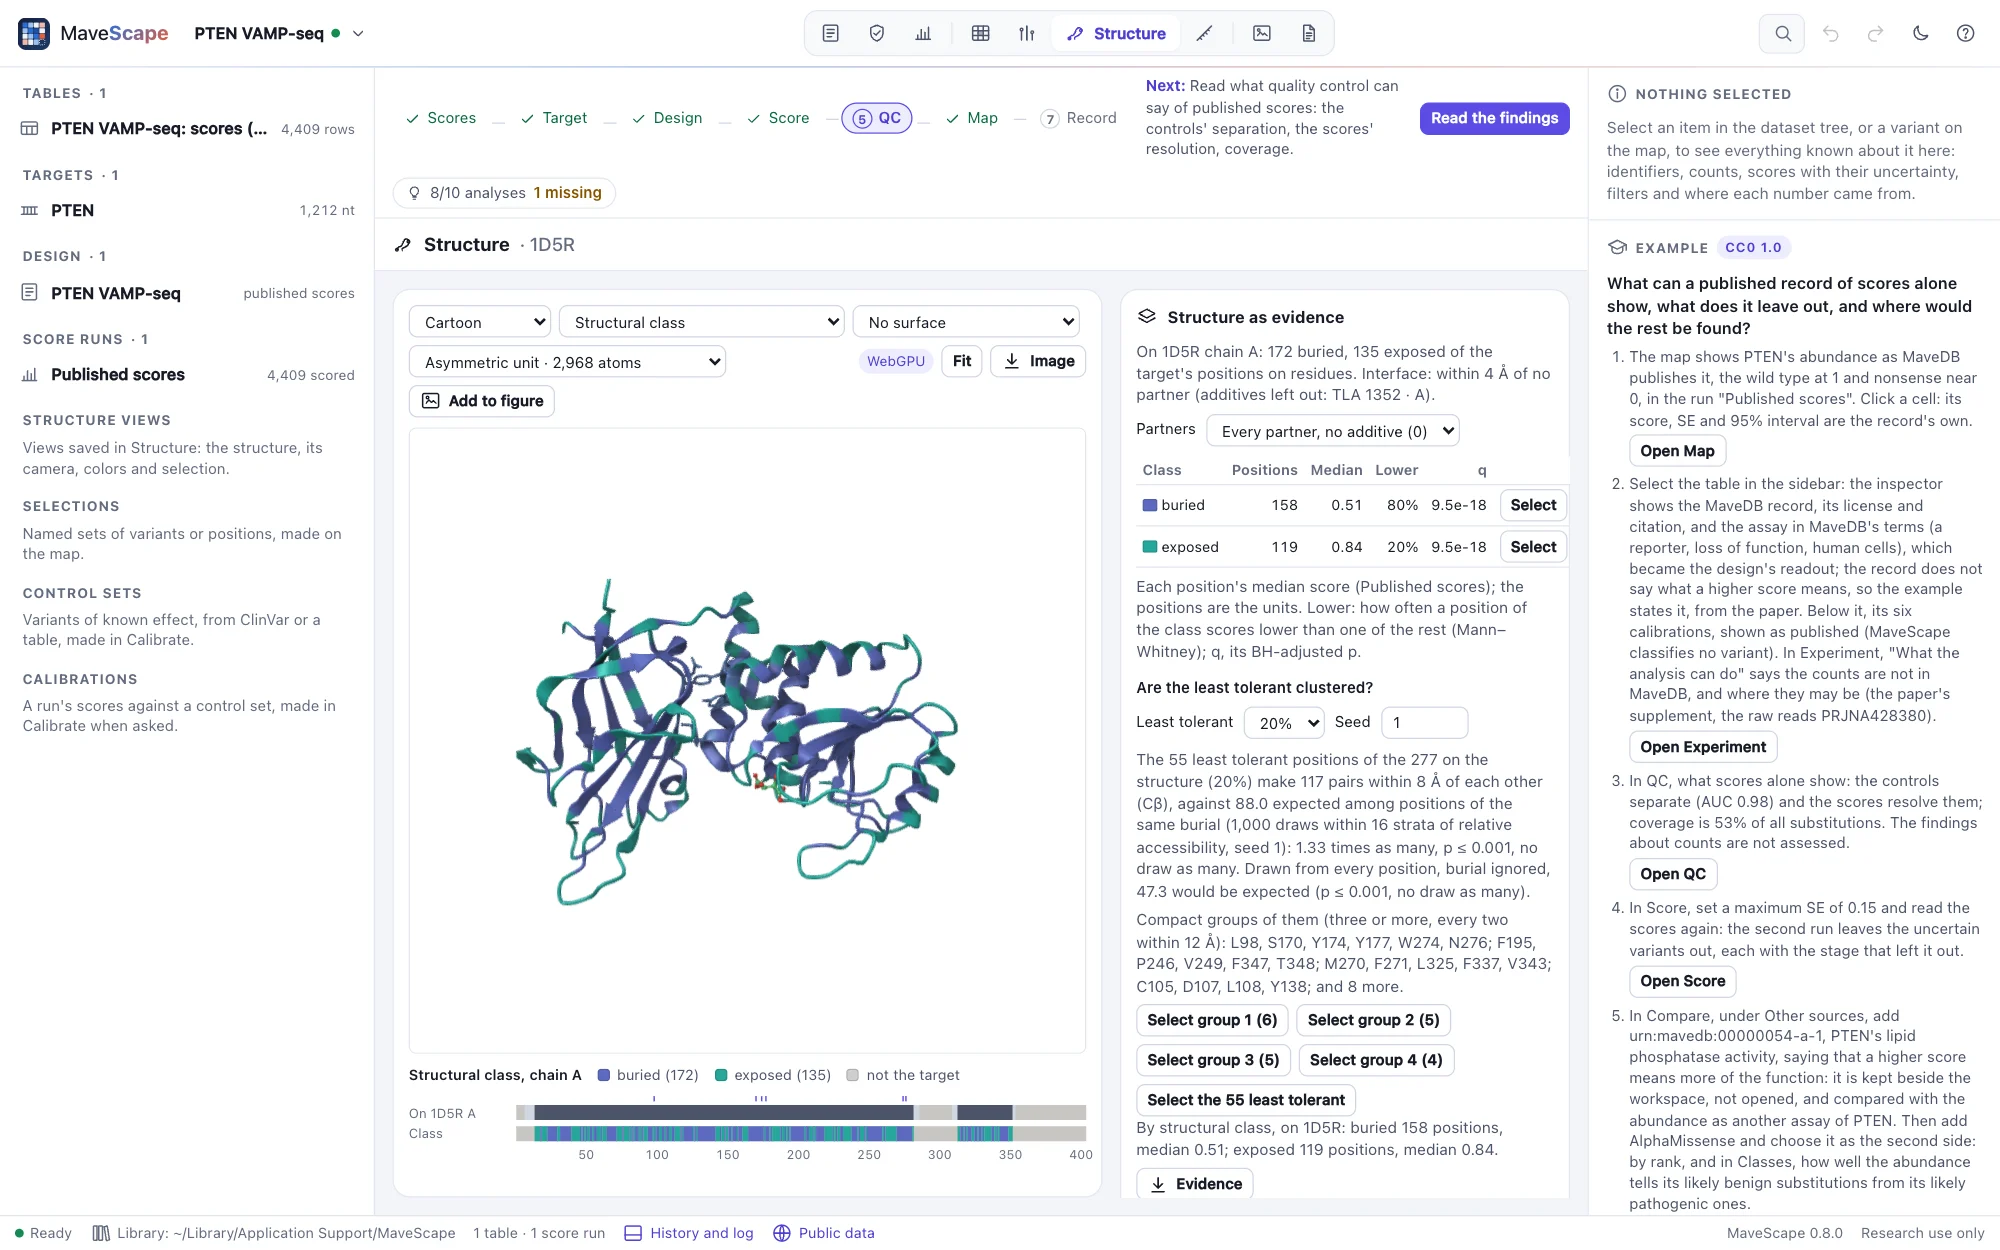Go to the Scores workflow step
Viewport: 2000px width, 1250px height.
pyautogui.click(x=441, y=118)
